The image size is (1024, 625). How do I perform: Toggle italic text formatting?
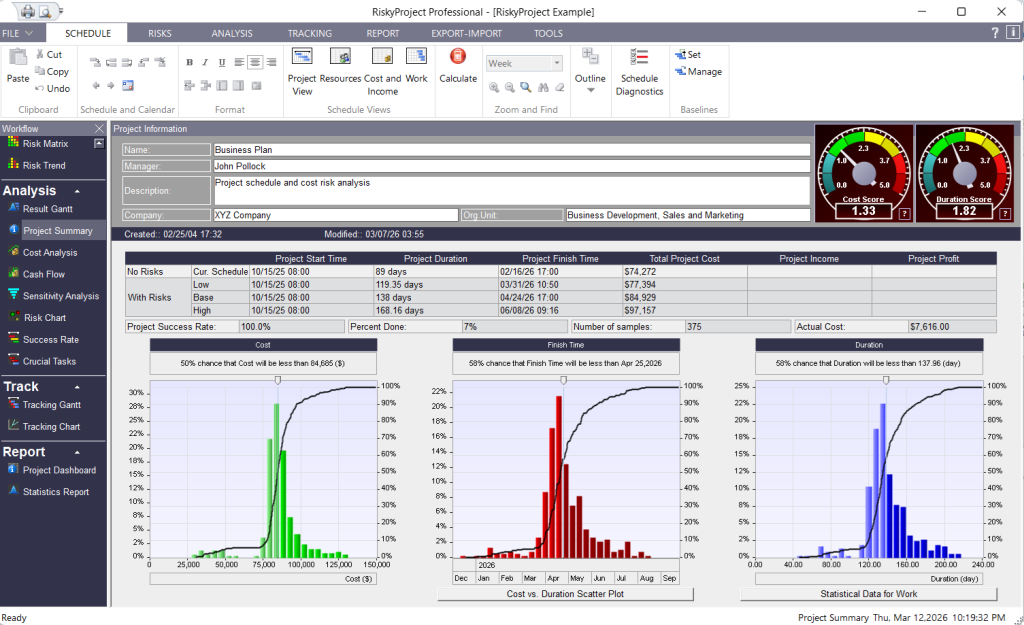click(206, 62)
